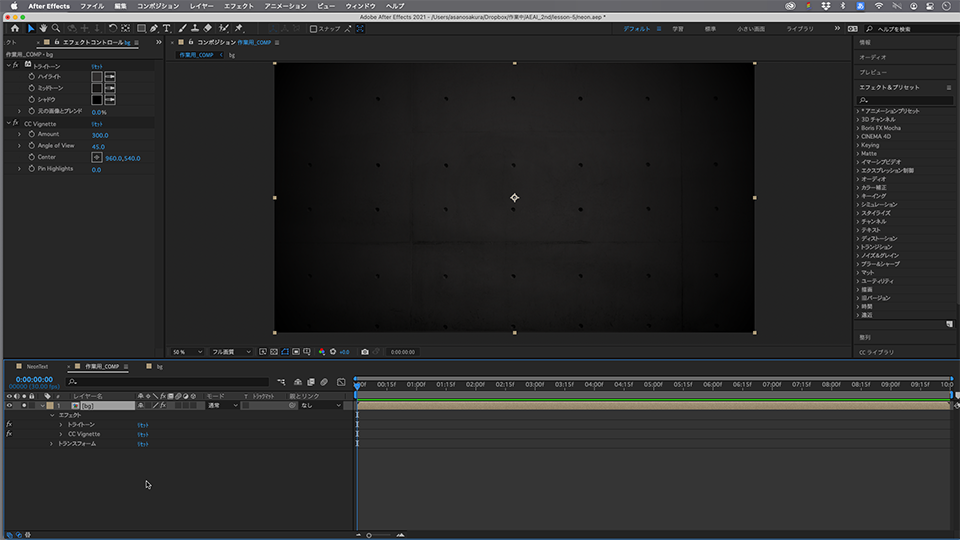Select the Type (T) tool
Screen dimensions: 960x540
point(166,28)
